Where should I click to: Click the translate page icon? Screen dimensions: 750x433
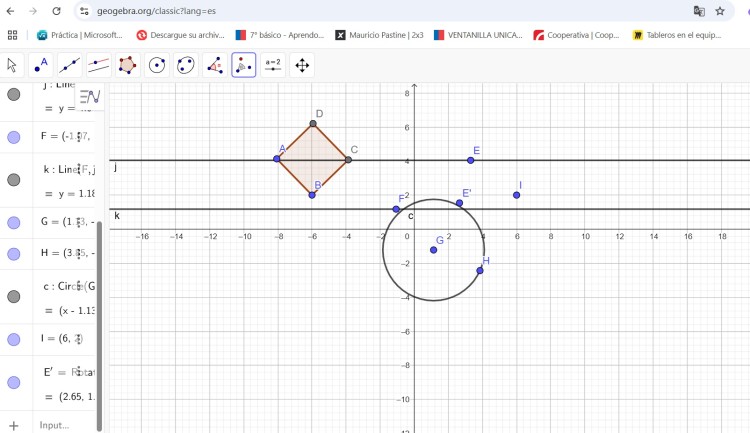[x=699, y=11]
